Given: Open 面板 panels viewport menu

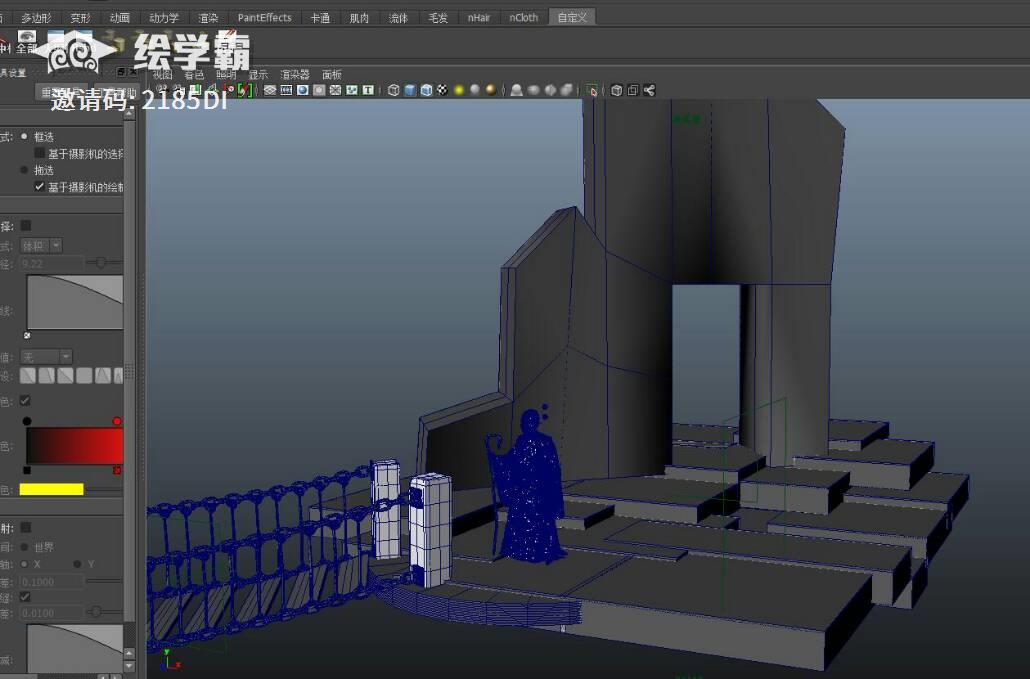Looking at the screenshot, I should [x=332, y=74].
